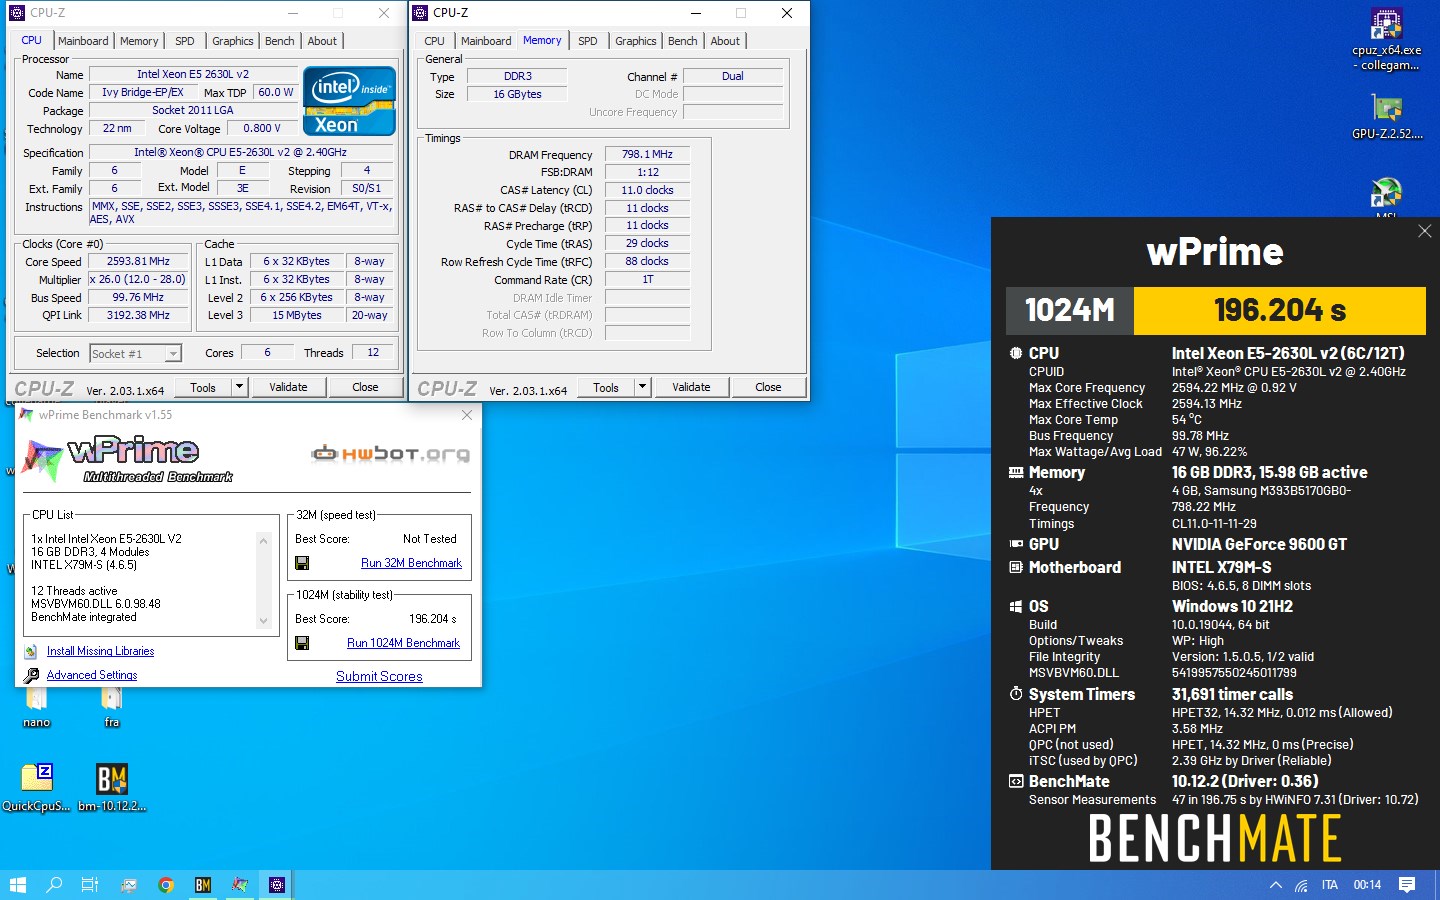
Task: Open network status tray icon
Action: (1301, 885)
